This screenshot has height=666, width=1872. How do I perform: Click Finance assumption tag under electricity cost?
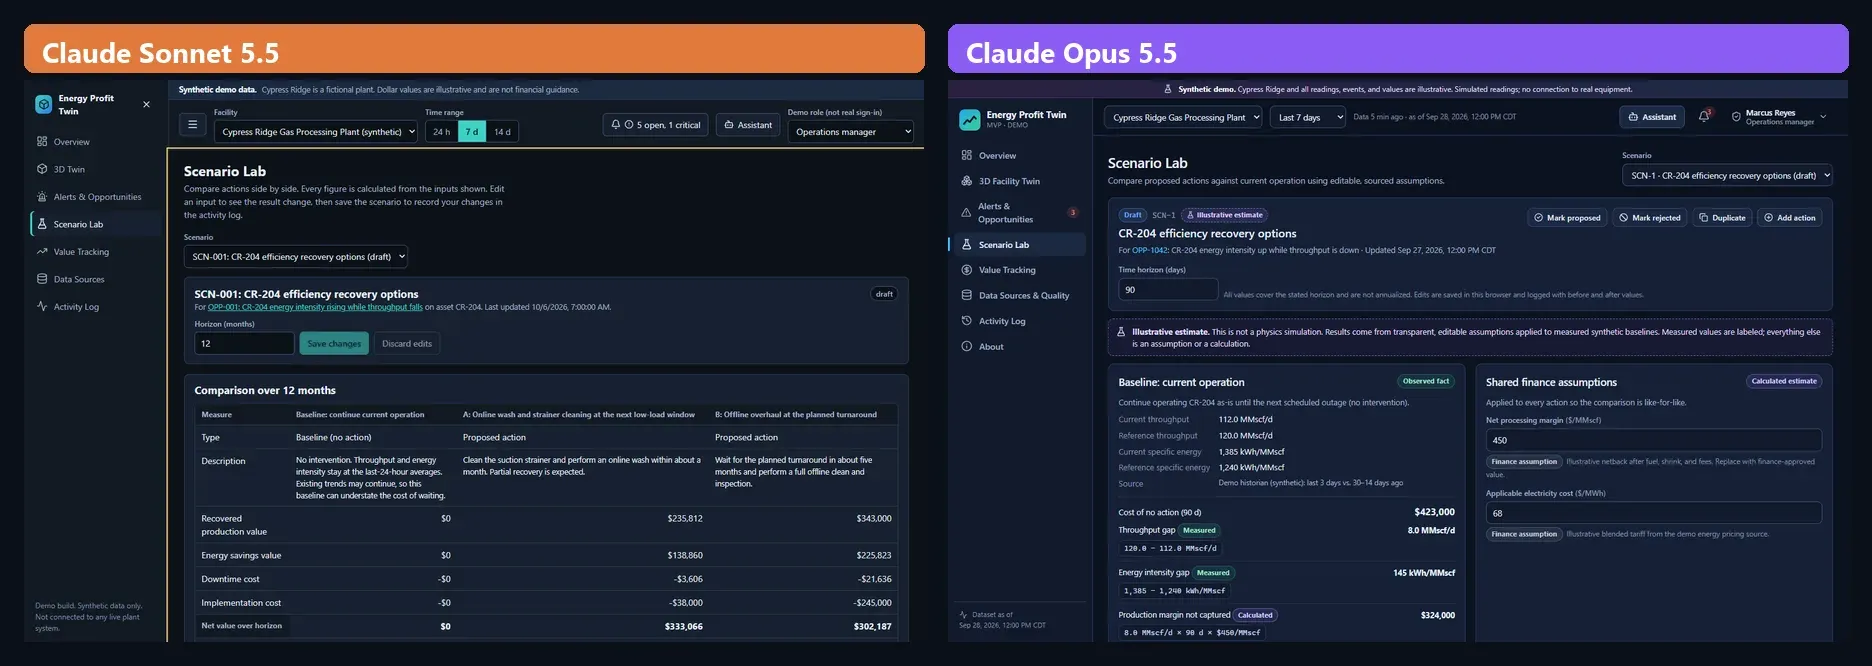[x=1524, y=534]
